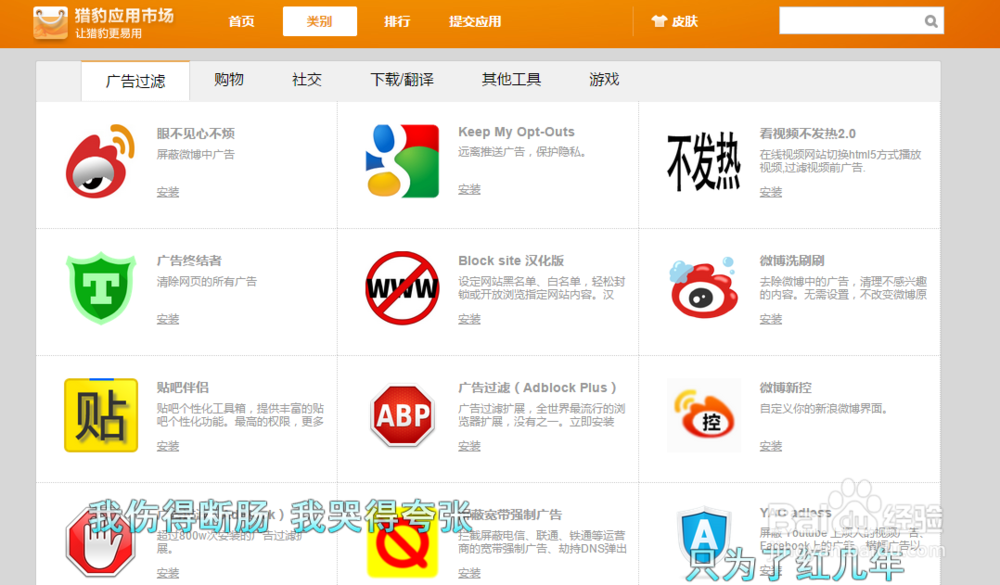Open the 广告过滤 (Adblock Plus) title

pos(537,387)
